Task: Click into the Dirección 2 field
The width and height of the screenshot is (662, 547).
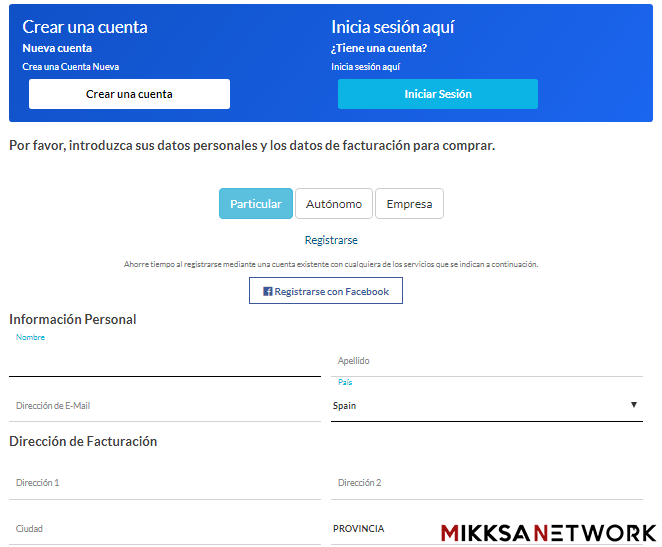Action: pyautogui.click(x=486, y=483)
